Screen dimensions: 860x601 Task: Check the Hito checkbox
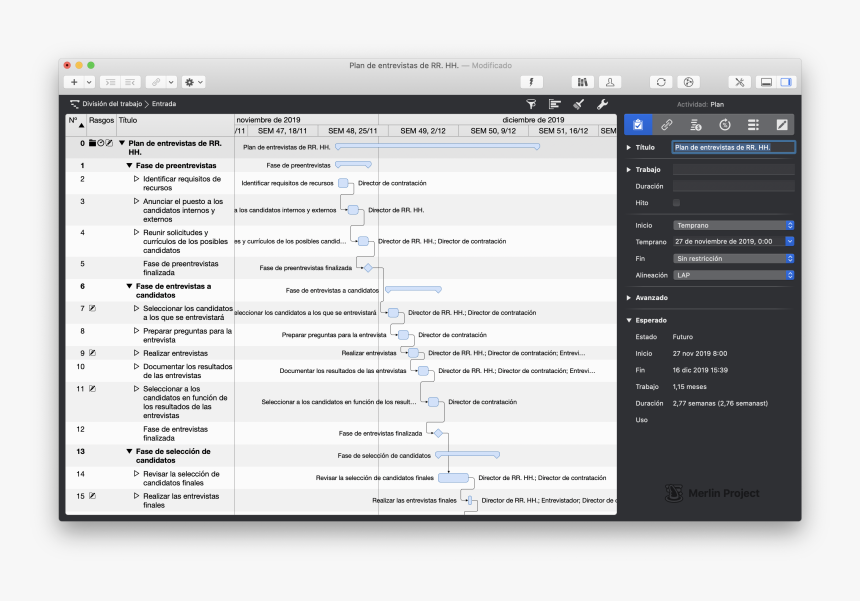click(x=676, y=203)
